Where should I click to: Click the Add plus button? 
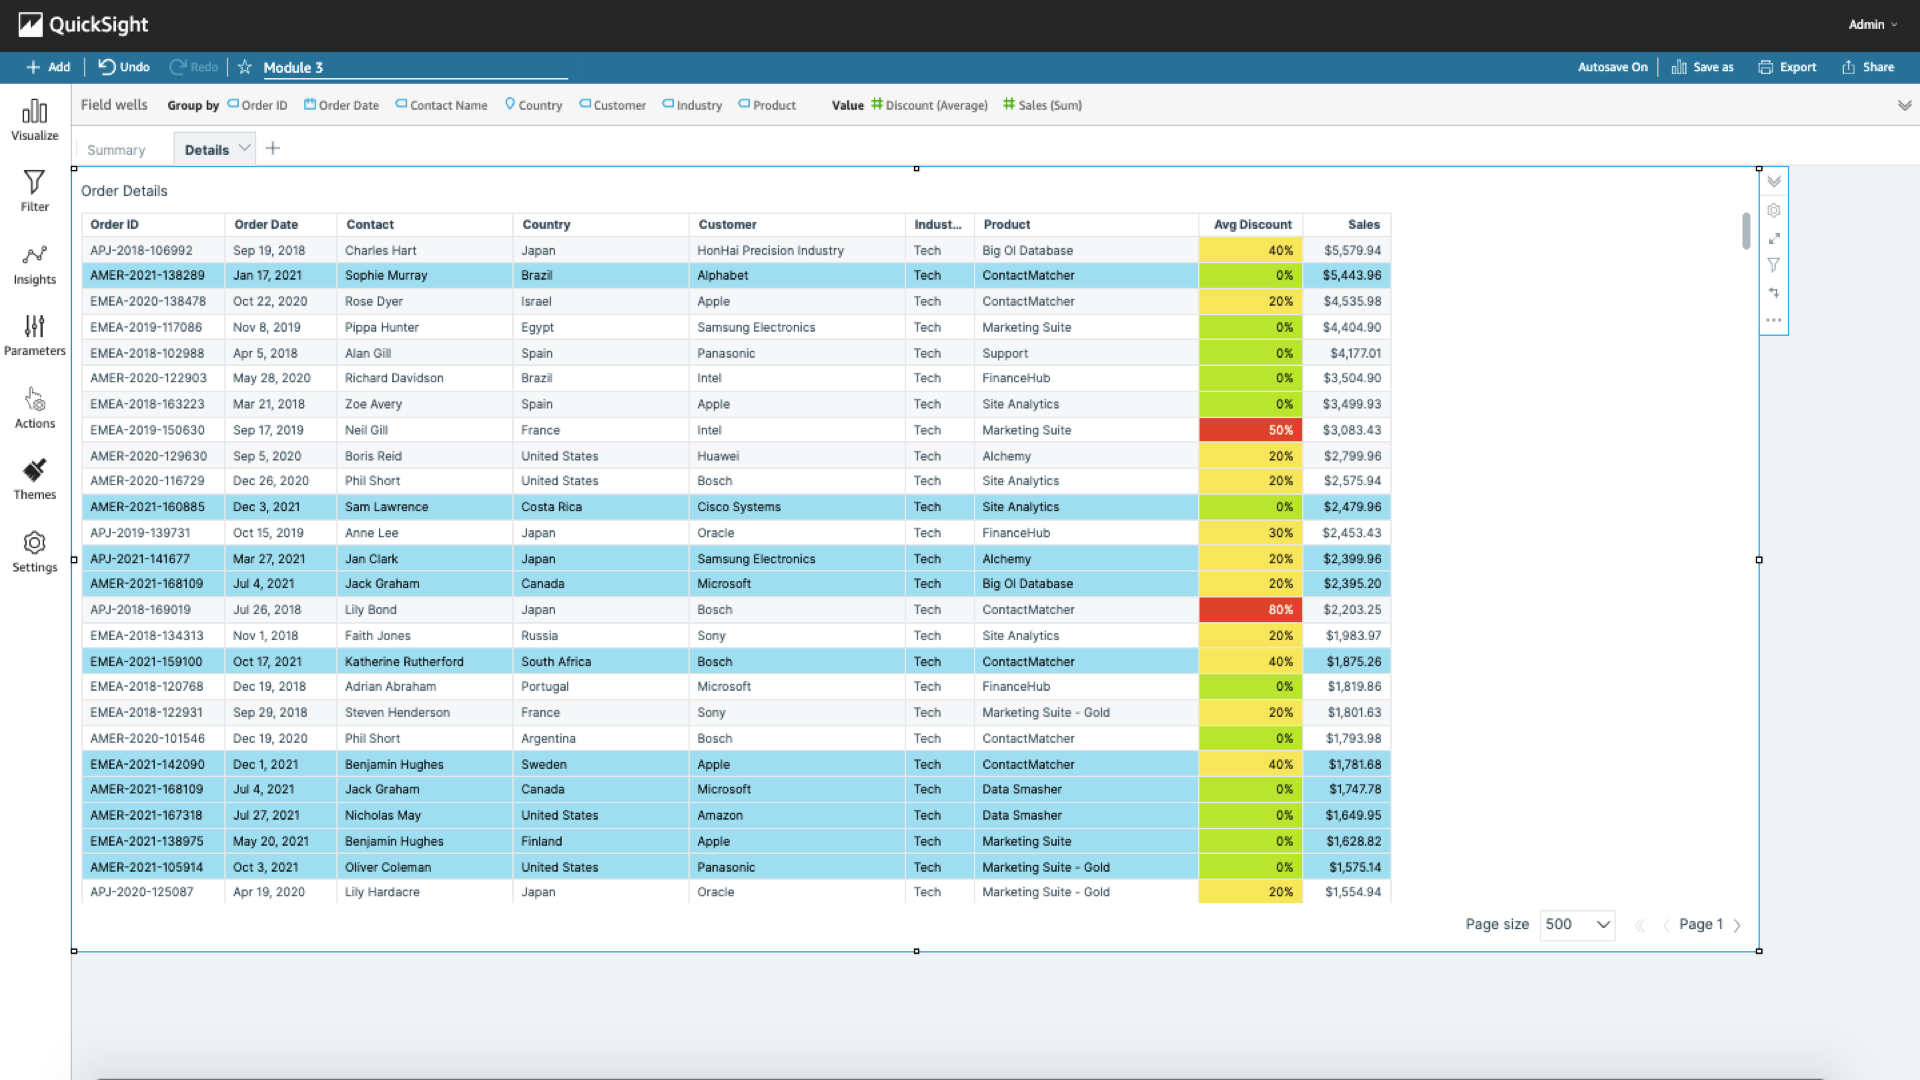click(48, 67)
